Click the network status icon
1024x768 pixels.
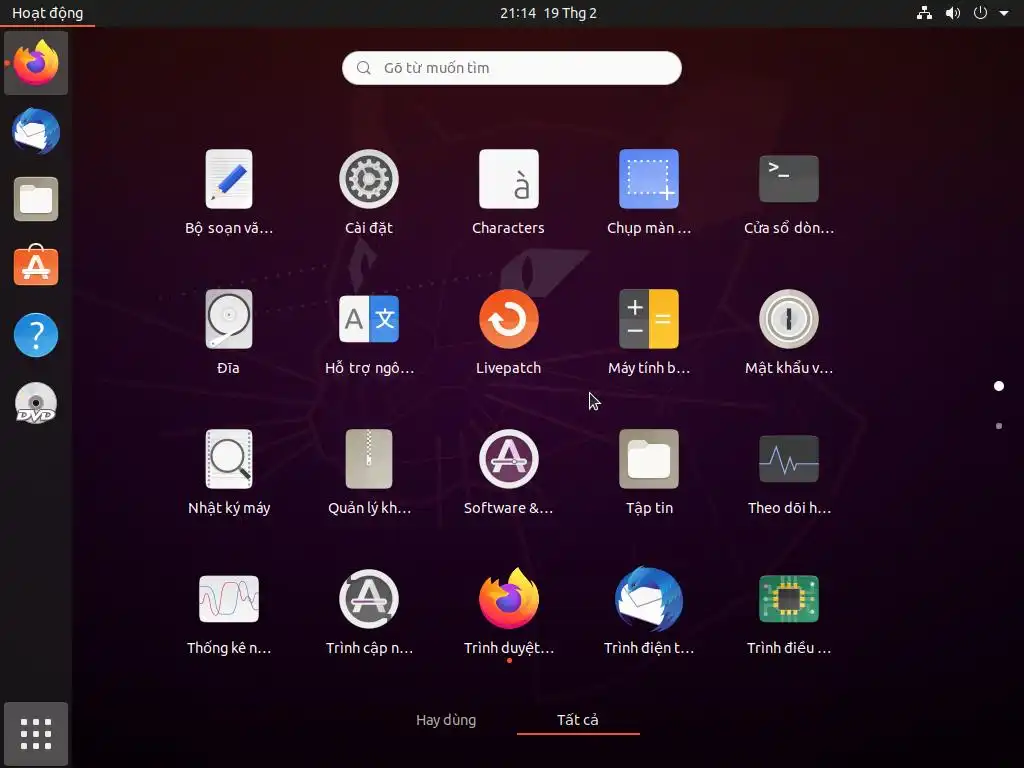[x=924, y=13]
